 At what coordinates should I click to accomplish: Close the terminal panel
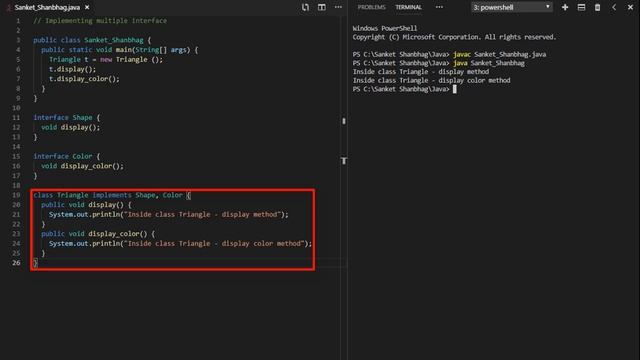coord(630,7)
